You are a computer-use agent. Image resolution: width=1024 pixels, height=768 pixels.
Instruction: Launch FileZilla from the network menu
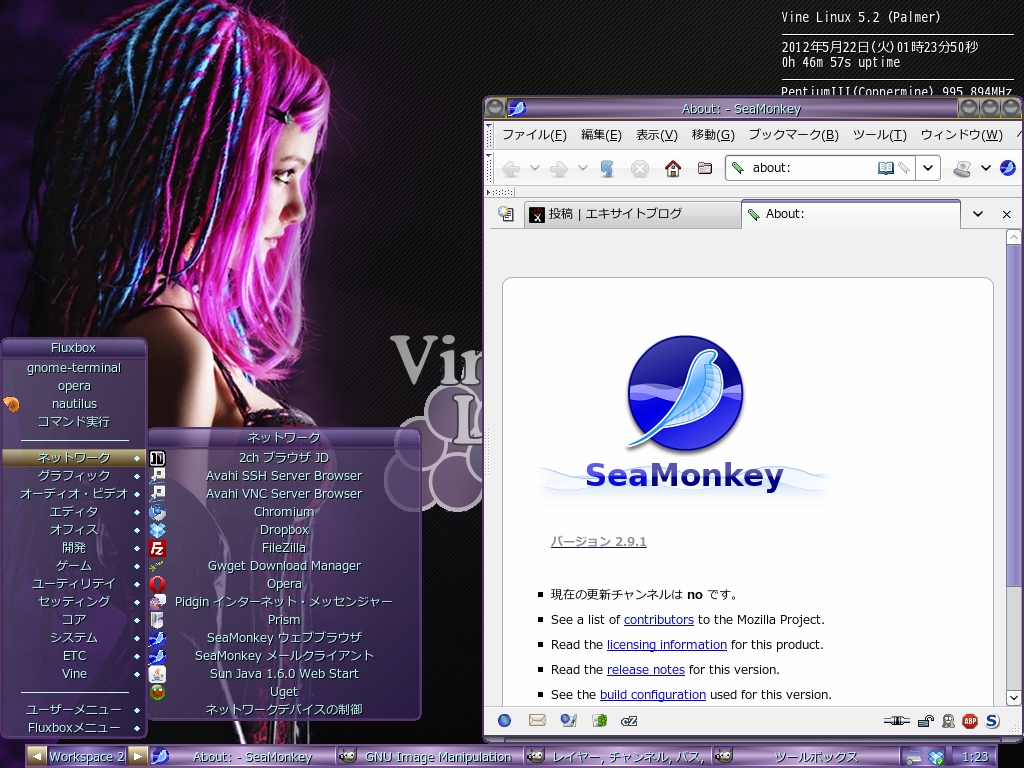click(284, 548)
